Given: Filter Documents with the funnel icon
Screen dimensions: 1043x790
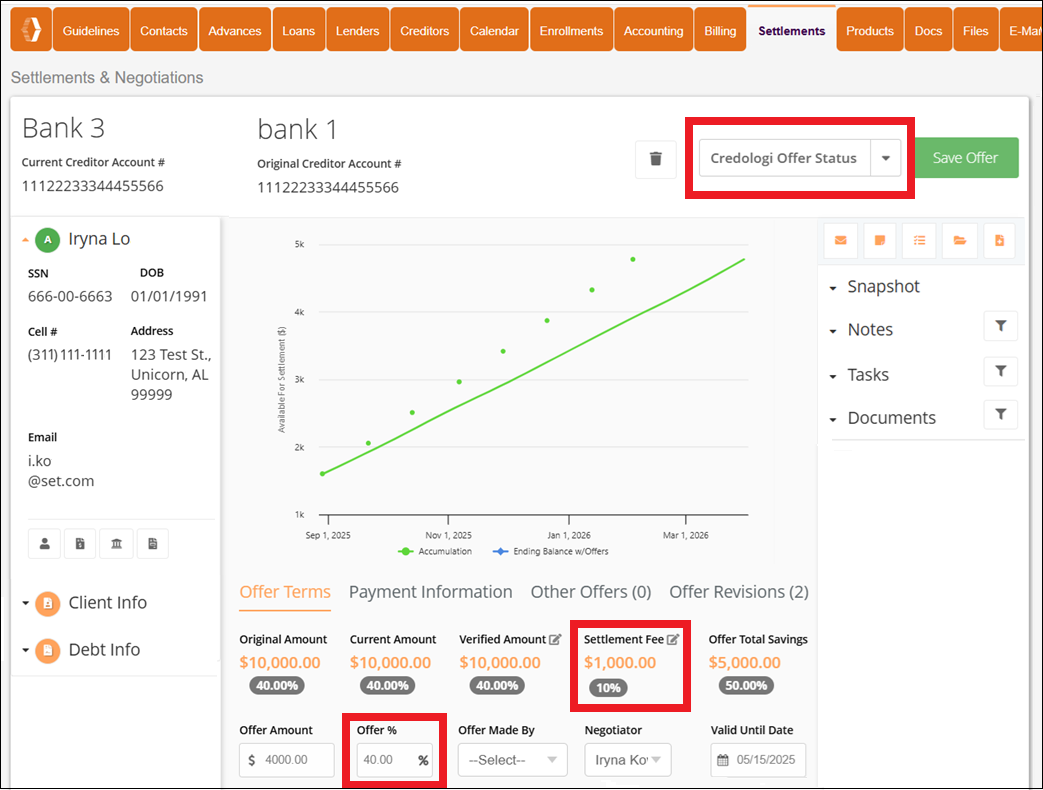Looking at the screenshot, I should coord(1000,414).
